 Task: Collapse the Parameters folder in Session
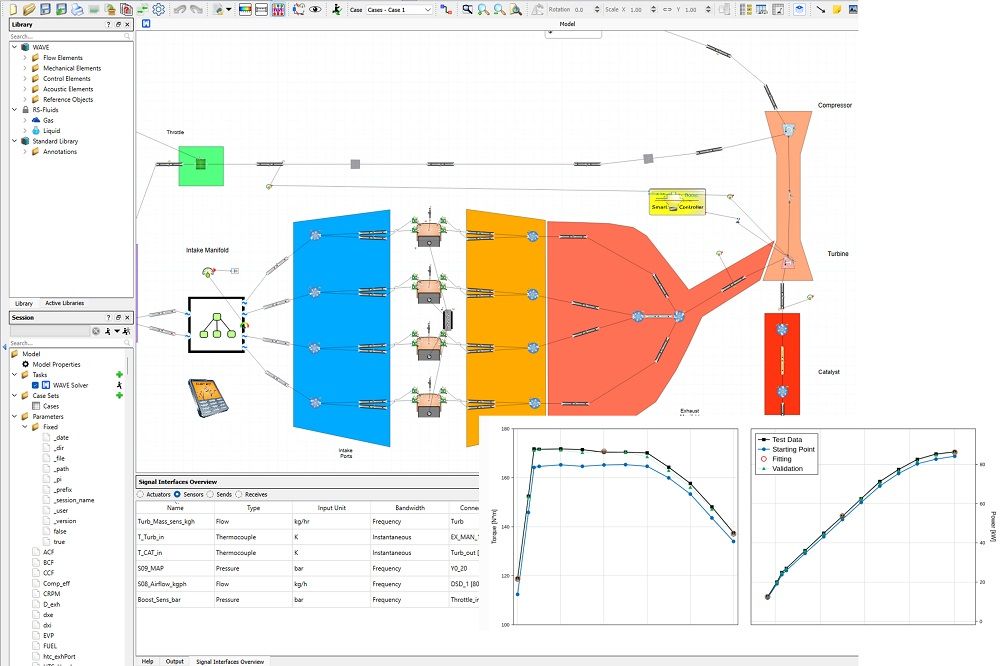pos(14,416)
